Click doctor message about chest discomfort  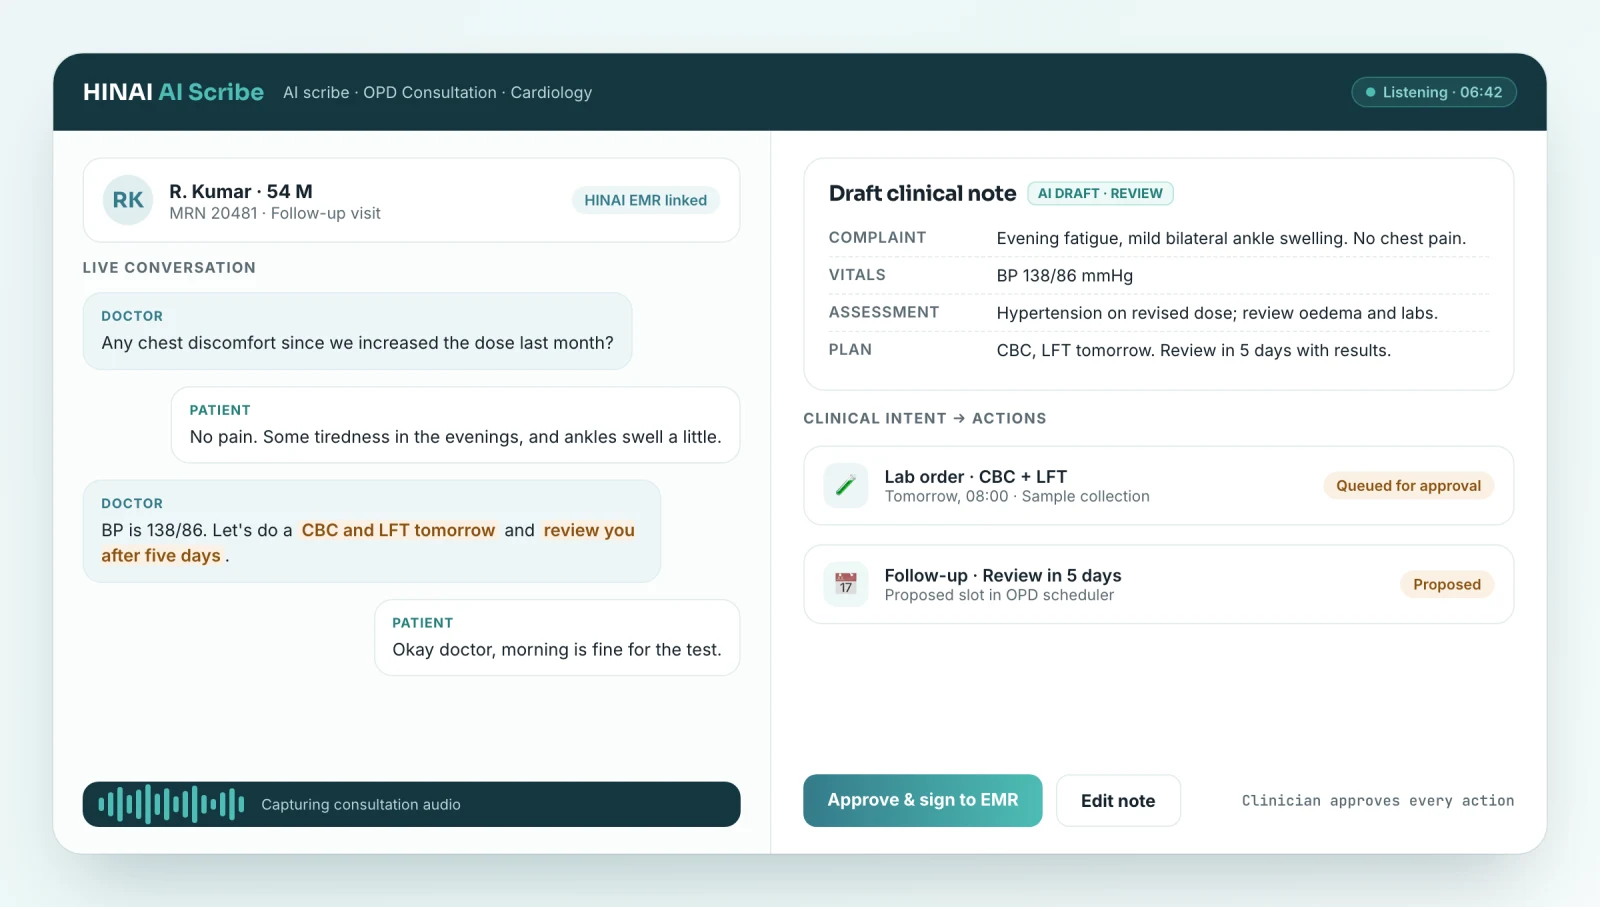pyautogui.click(x=357, y=331)
